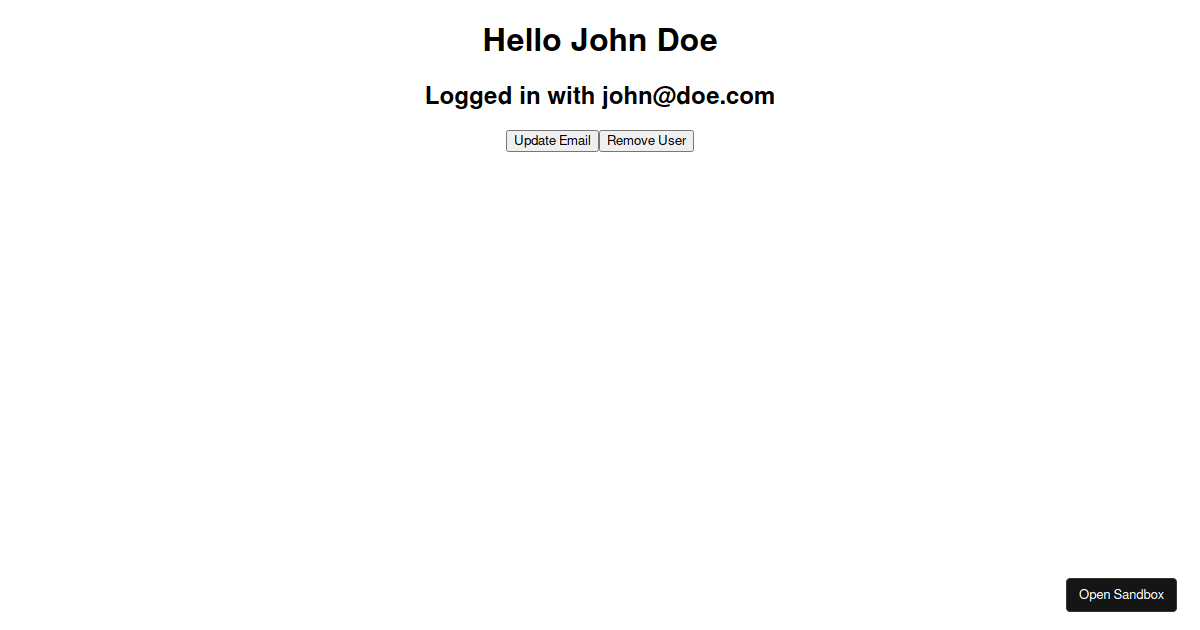Screen dimensions: 1200x630
Task: Delete the current user with Remove User
Action: coord(646,141)
